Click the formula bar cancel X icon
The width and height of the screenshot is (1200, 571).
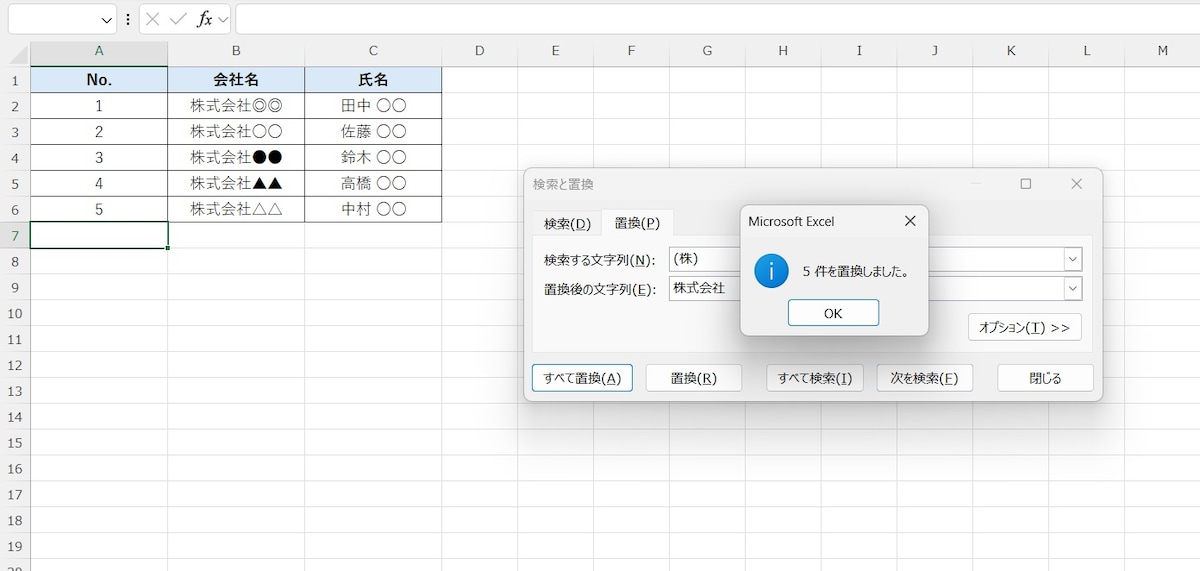(153, 19)
